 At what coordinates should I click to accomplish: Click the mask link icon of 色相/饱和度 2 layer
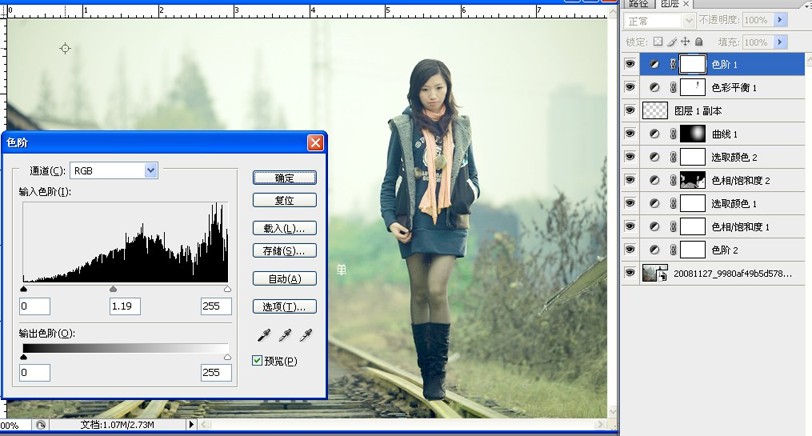tap(673, 180)
